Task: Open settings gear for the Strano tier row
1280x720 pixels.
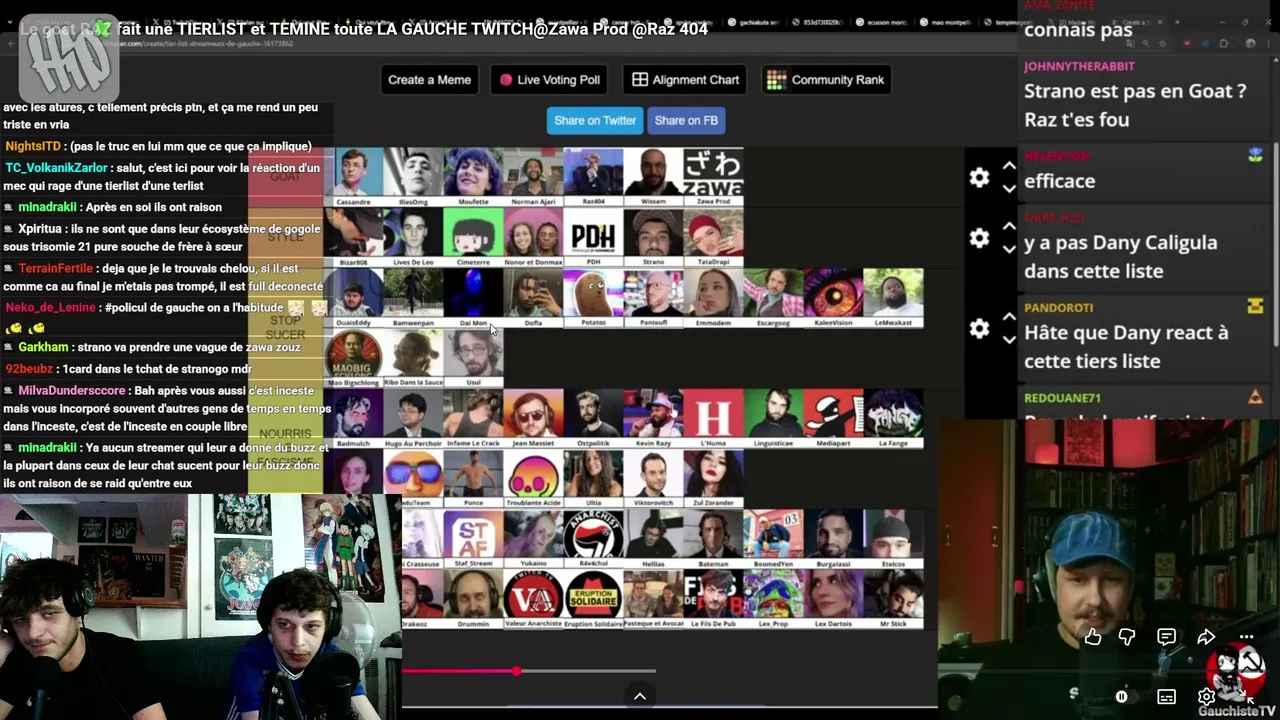Action: point(979,238)
